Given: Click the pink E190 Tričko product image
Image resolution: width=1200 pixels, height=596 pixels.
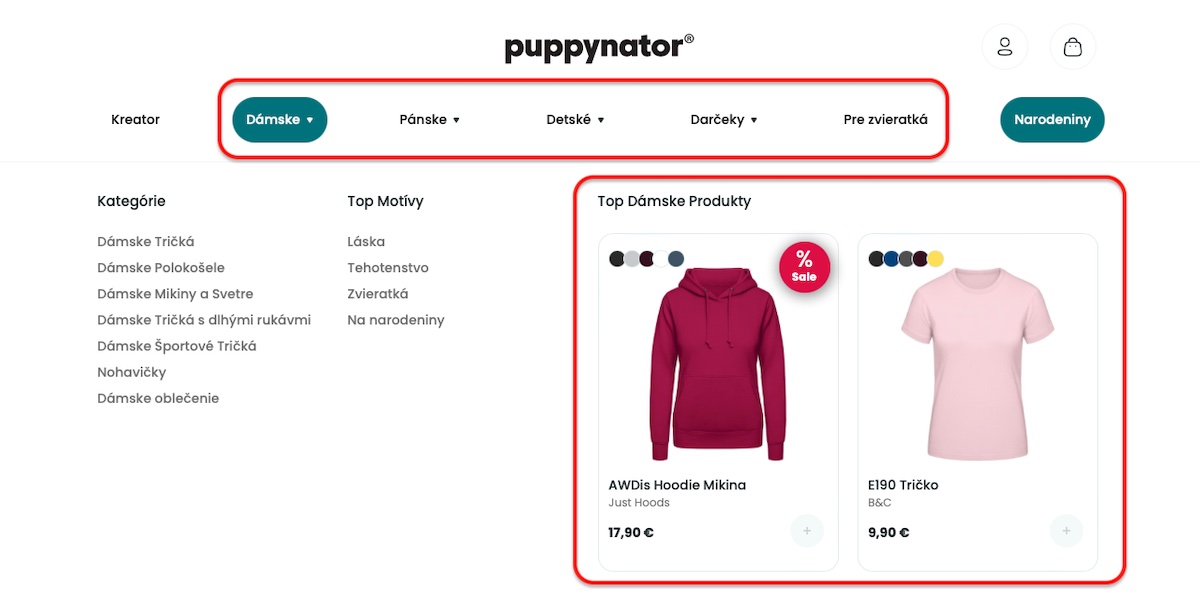Looking at the screenshot, I should 977,365.
